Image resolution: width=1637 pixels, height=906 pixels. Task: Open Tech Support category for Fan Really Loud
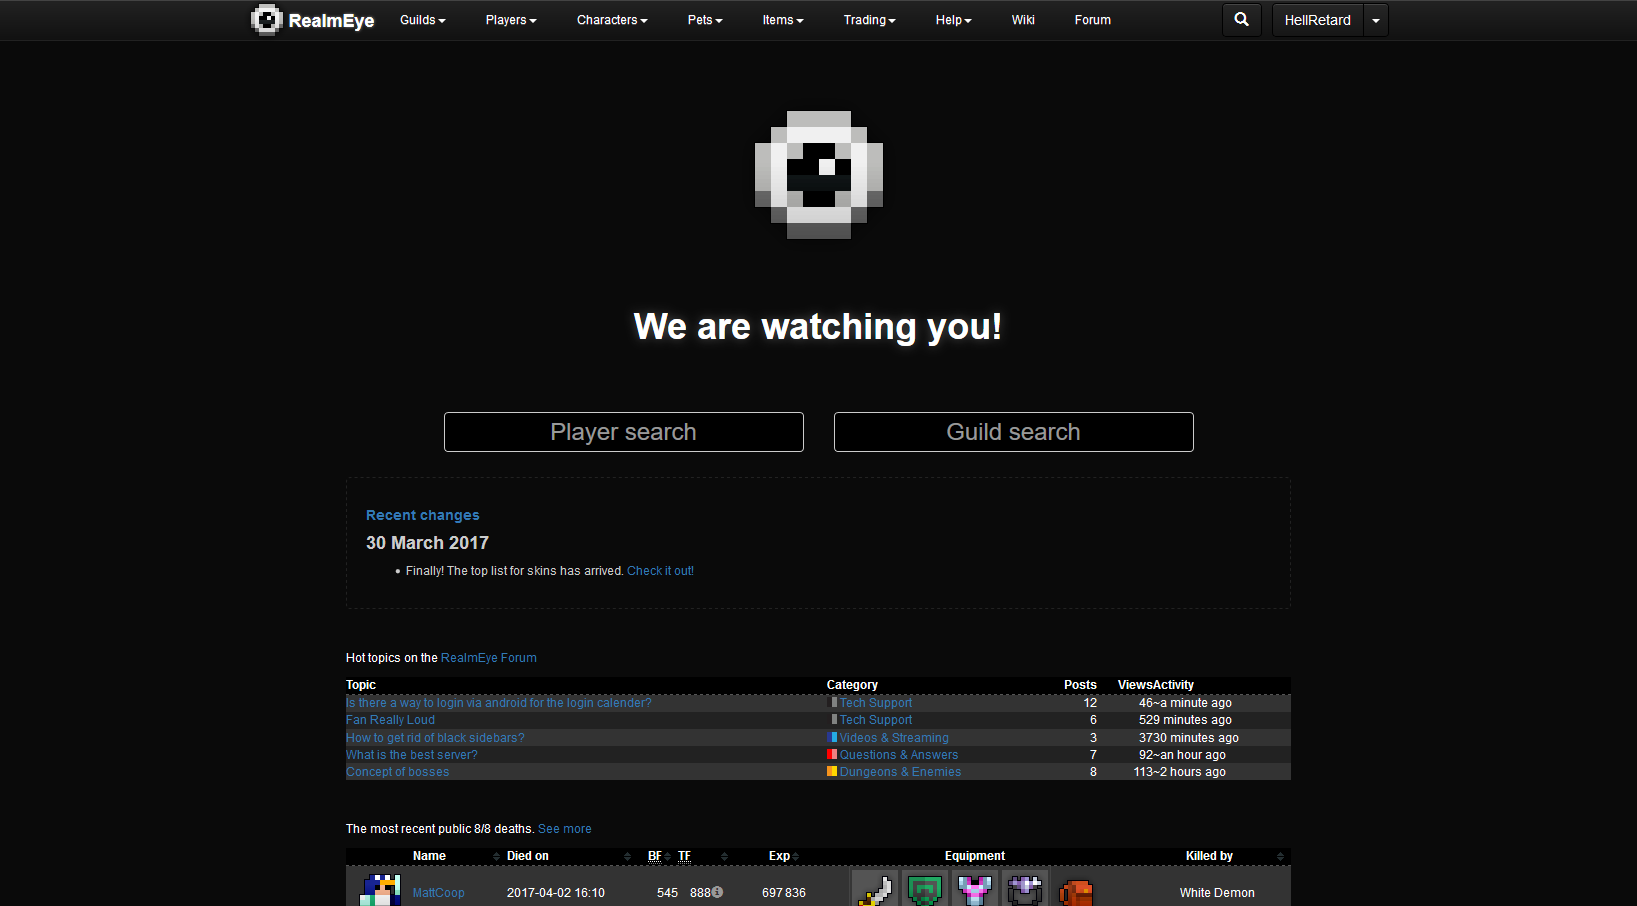click(x=876, y=720)
